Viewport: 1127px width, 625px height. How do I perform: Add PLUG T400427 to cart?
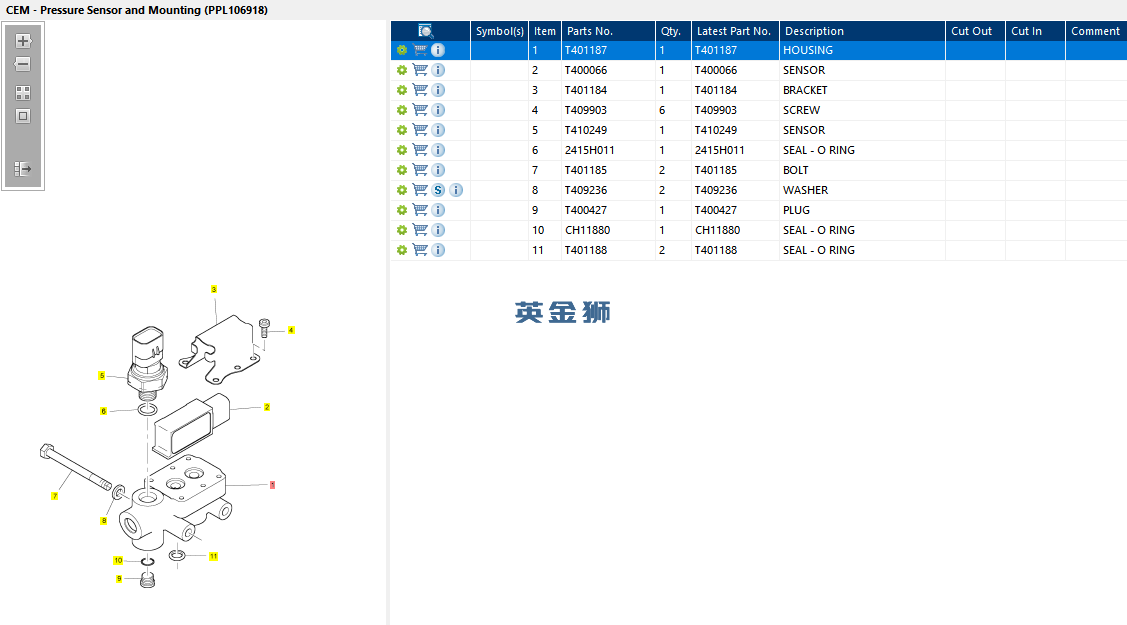420,210
